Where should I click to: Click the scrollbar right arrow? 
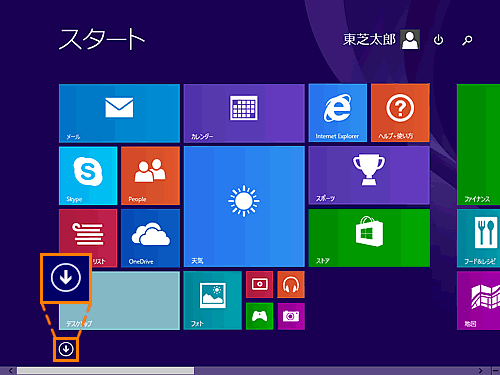coord(480,370)
